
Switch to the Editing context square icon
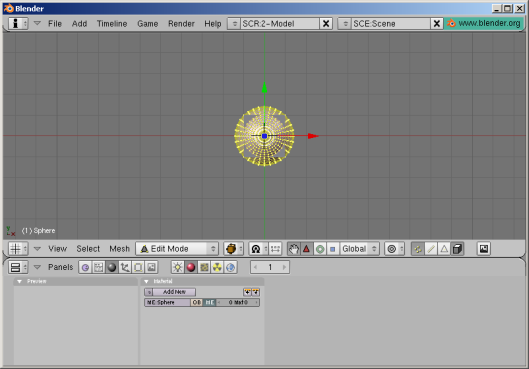[x=138, y=267]
